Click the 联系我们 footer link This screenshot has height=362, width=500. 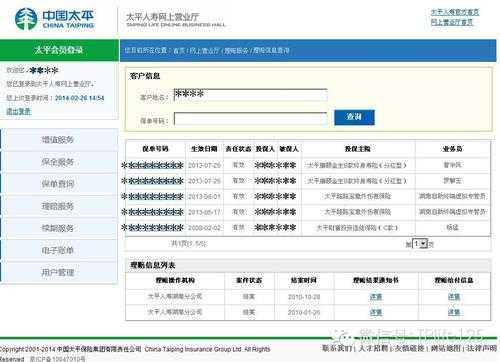pos(337,349)
